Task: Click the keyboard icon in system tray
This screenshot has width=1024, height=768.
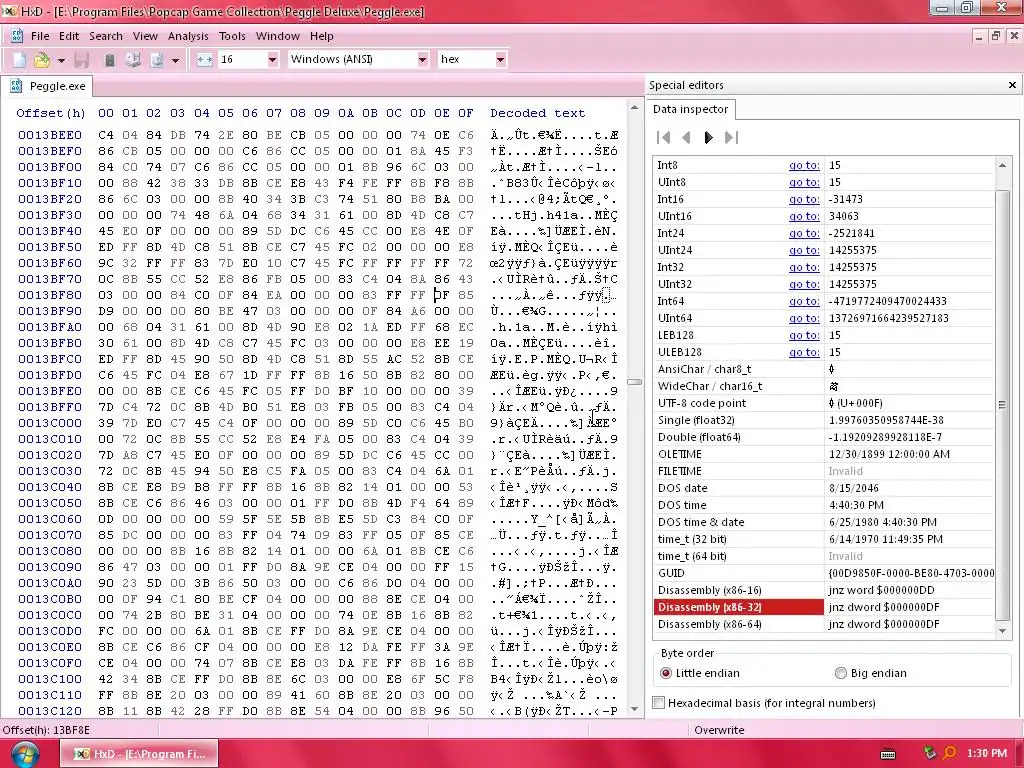Action: pyautogui.click(x=888, y=754)
